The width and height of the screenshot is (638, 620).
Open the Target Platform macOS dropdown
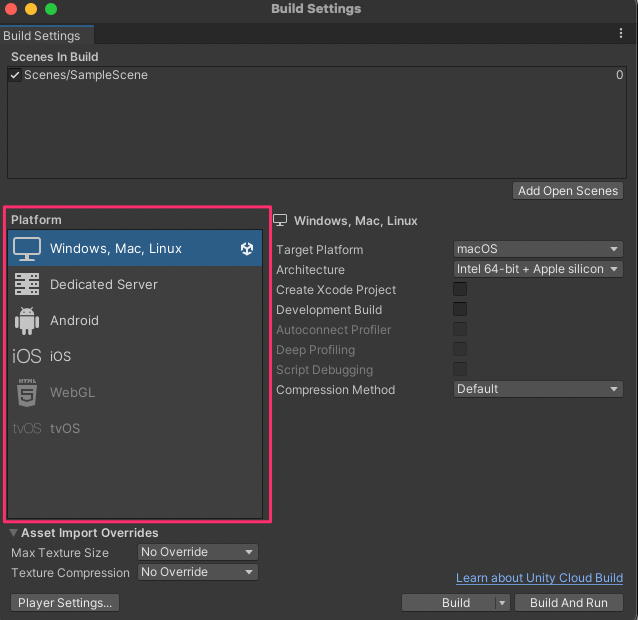pyautogui.click(x=538, y=249)
